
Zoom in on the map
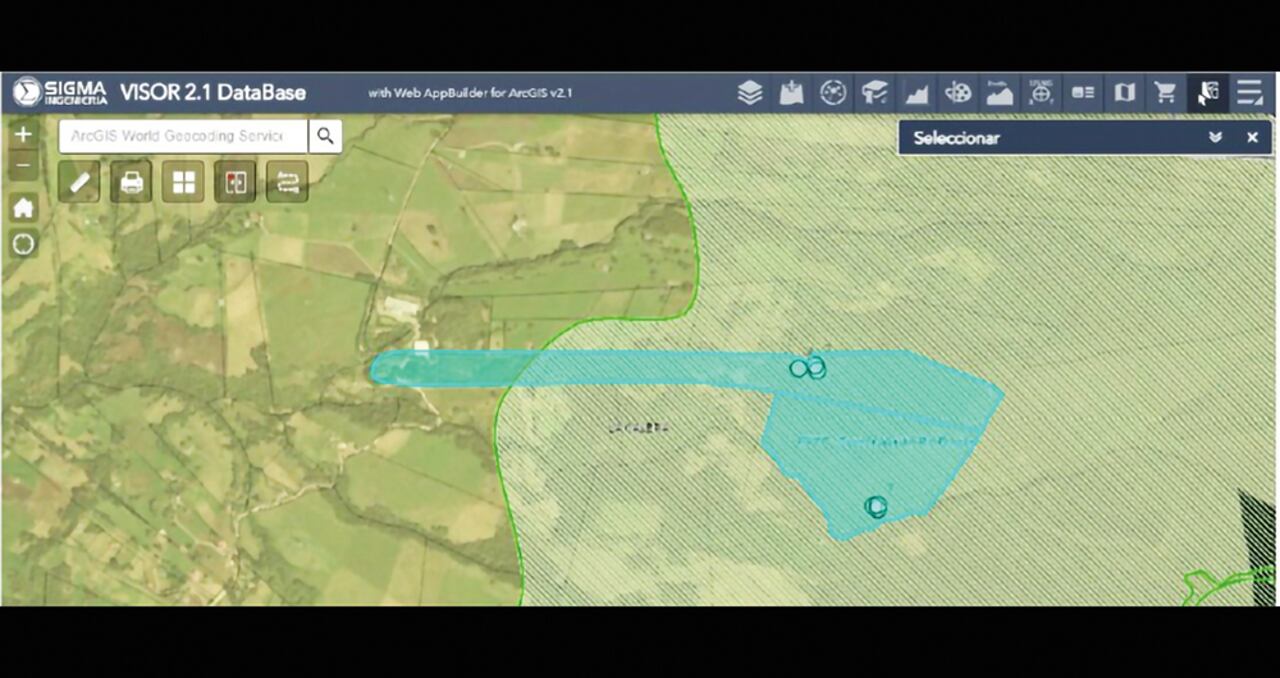point(23,134)
